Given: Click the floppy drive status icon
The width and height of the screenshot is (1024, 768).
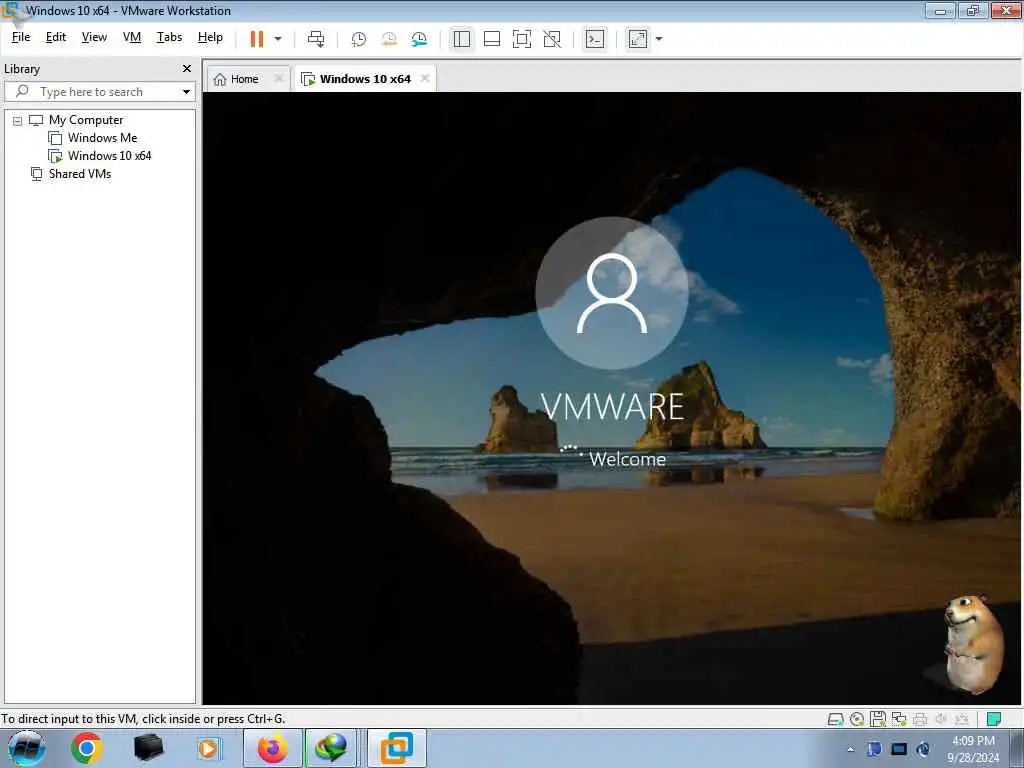Looking at the screenshot, I should [878, 719].
